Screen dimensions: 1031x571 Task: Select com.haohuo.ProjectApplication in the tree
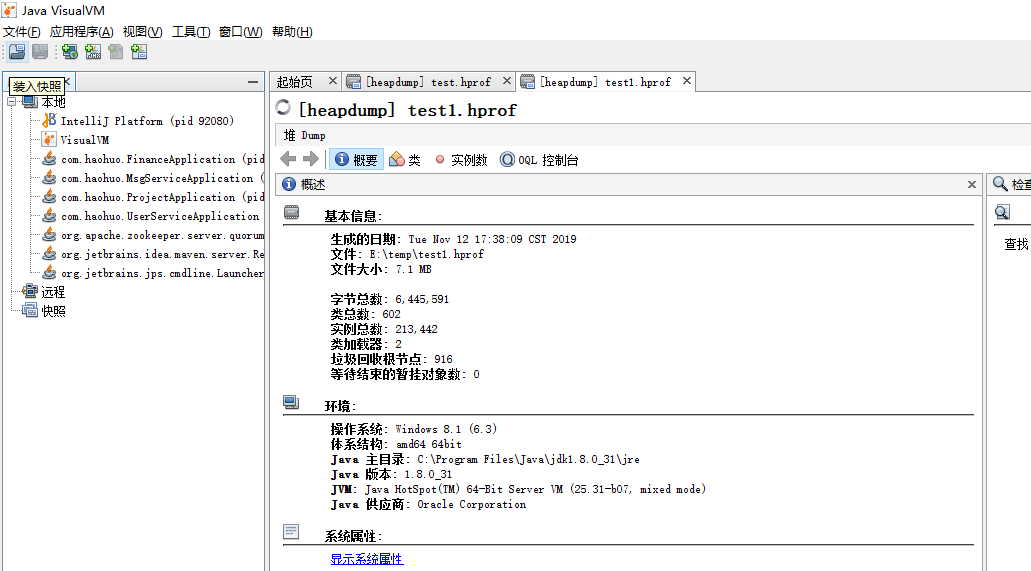[162, 197]
